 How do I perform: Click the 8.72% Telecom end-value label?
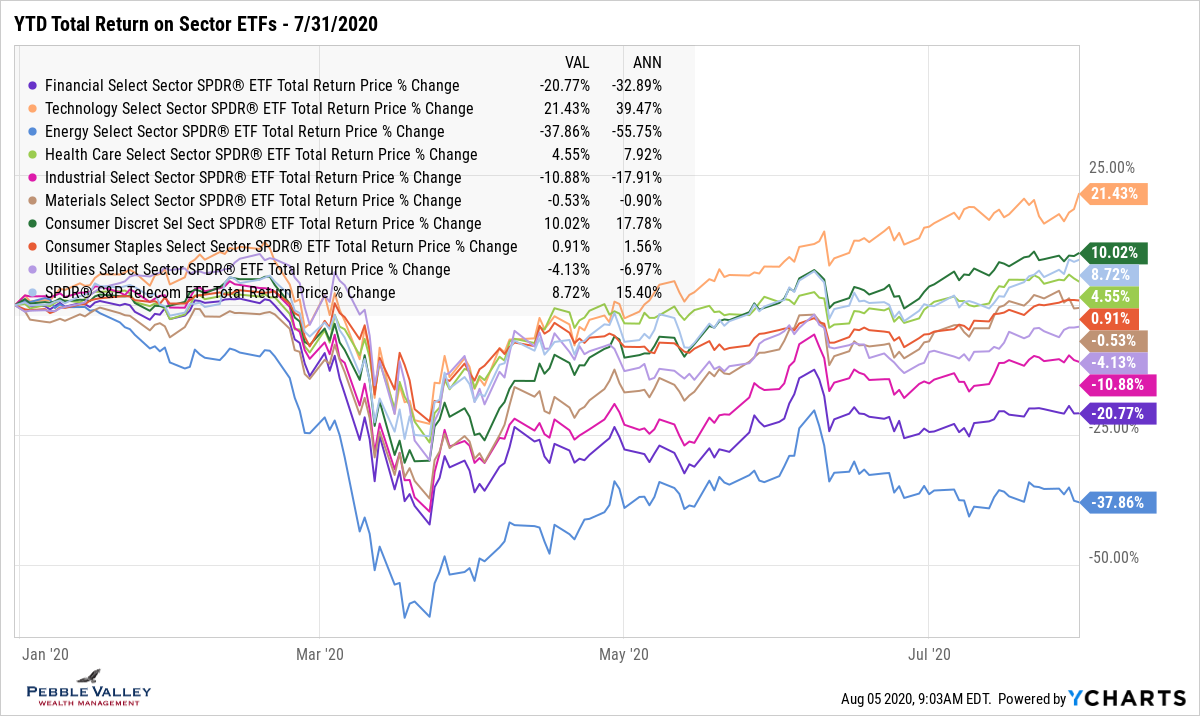[x=1113, y=275]
